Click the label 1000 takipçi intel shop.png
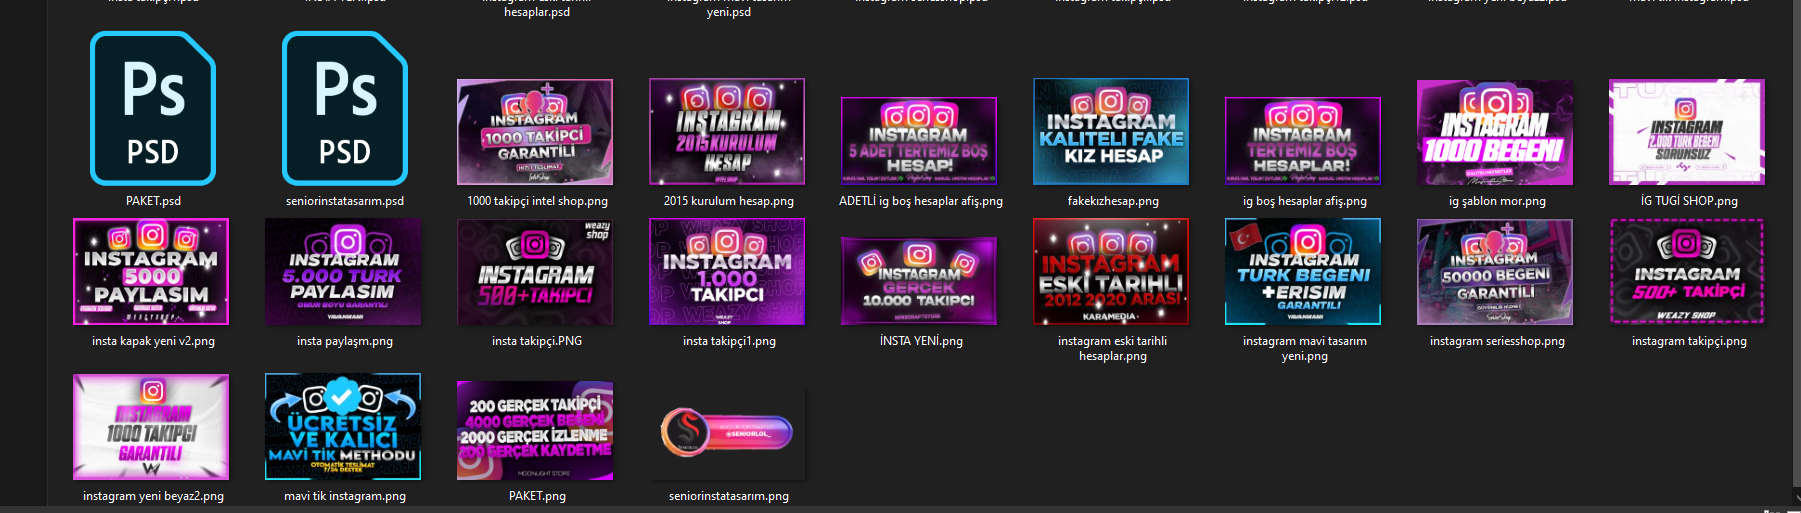The image size is (1801, 513). click(x=537, y=201)
